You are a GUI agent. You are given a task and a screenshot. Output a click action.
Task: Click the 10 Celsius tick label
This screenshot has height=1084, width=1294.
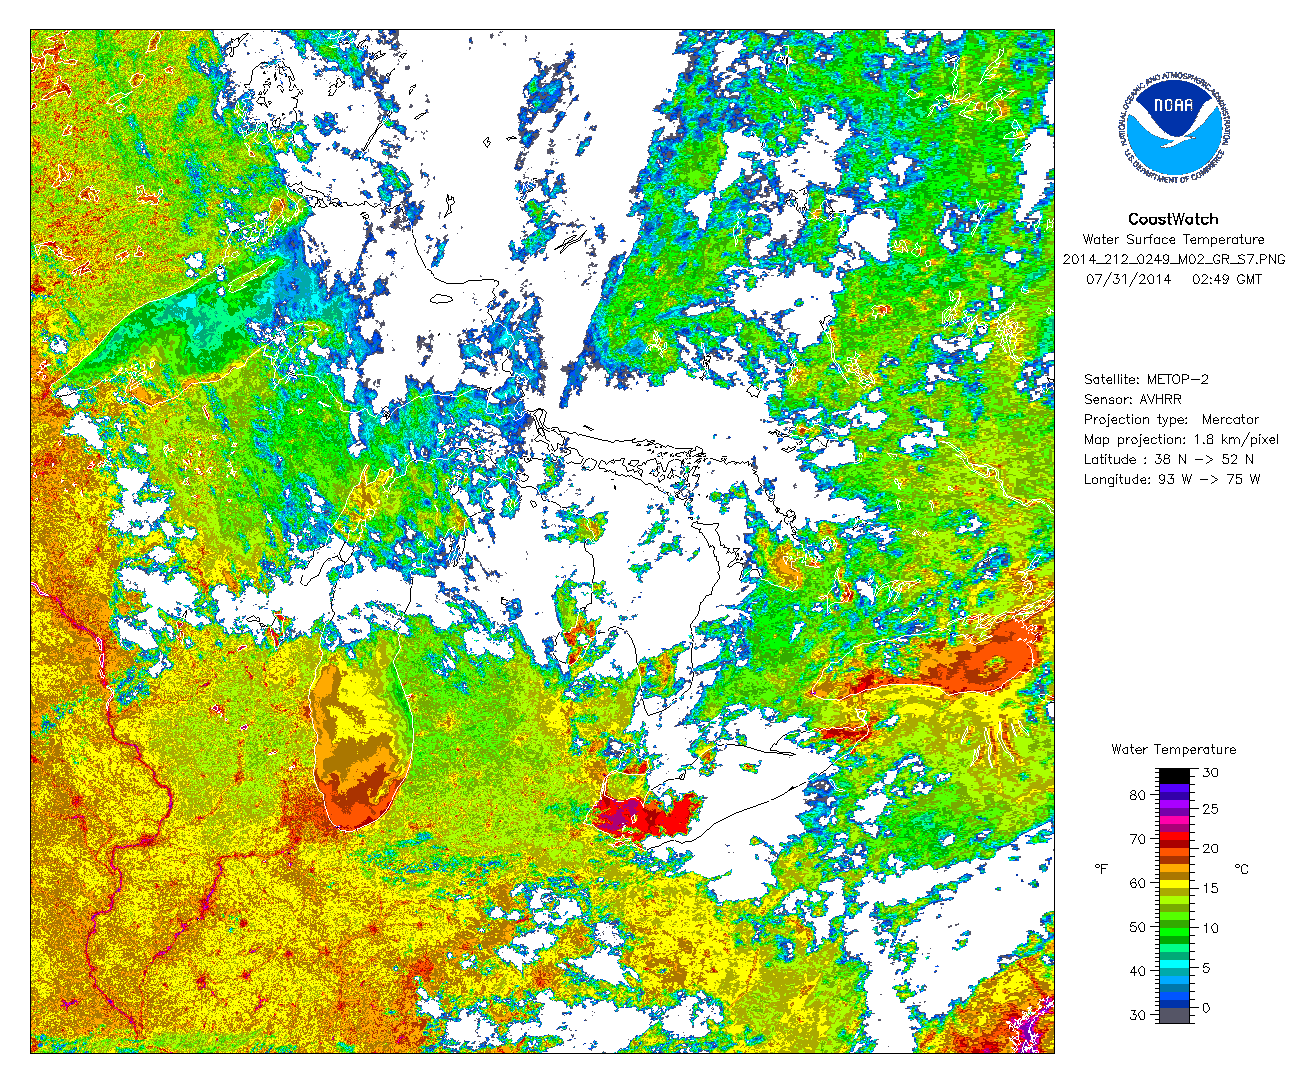click(1210, 929)
